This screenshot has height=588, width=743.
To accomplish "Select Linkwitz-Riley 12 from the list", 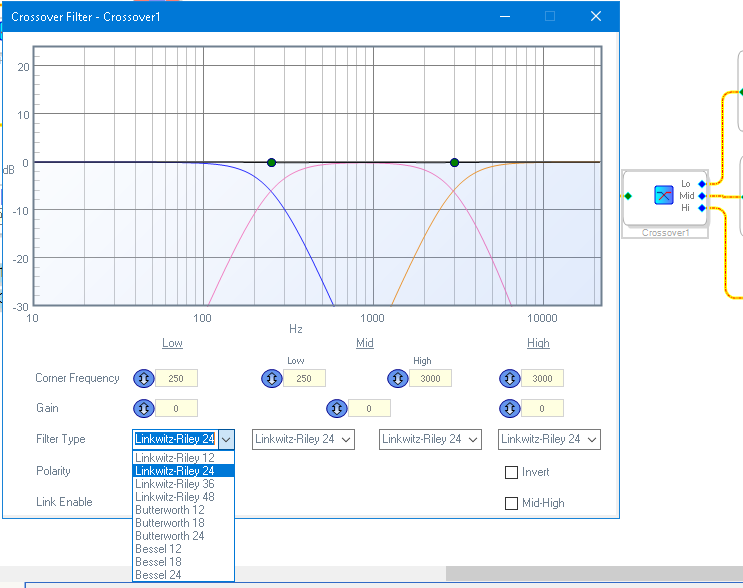I will 183,458.
